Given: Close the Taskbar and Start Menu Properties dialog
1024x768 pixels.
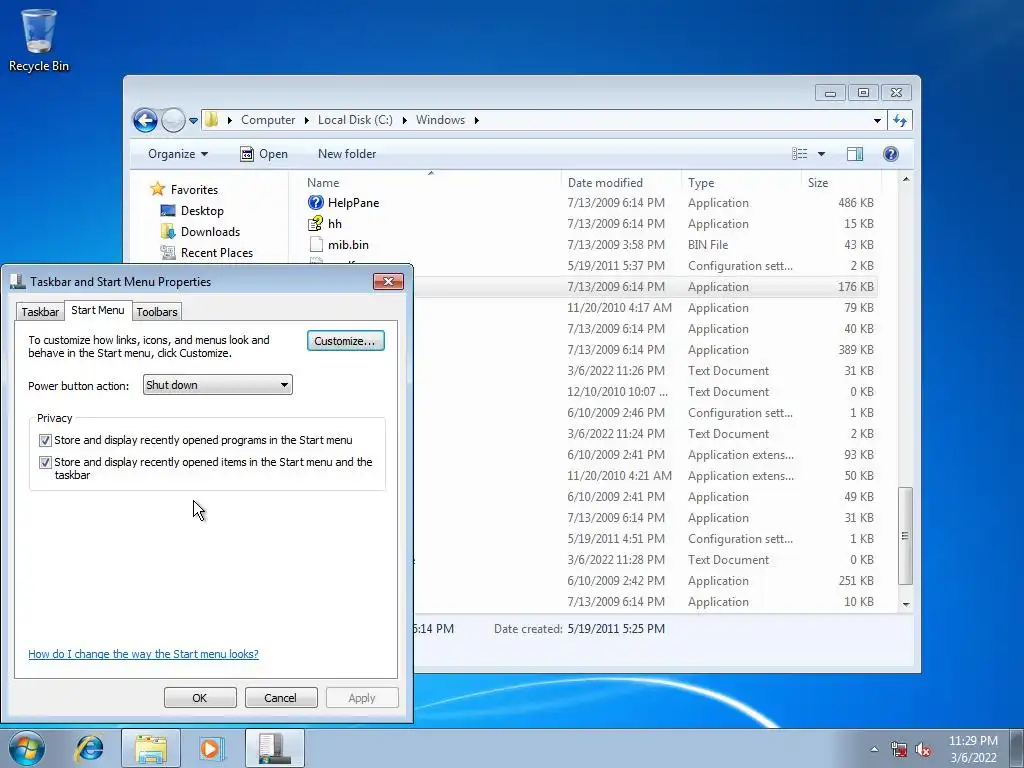Looking at the screenshot, I should click(x=389, y=281).
